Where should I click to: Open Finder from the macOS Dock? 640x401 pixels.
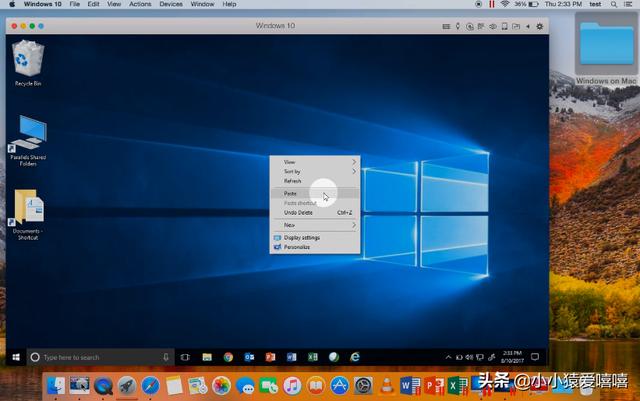56,386
